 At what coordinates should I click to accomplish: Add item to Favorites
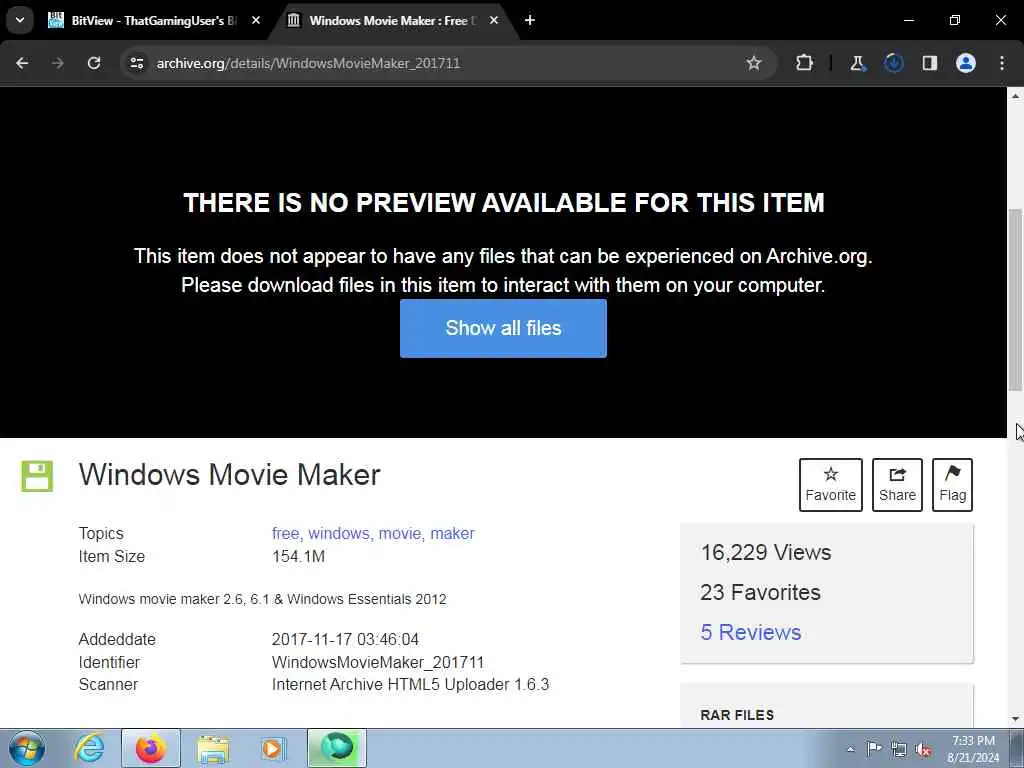831,485
